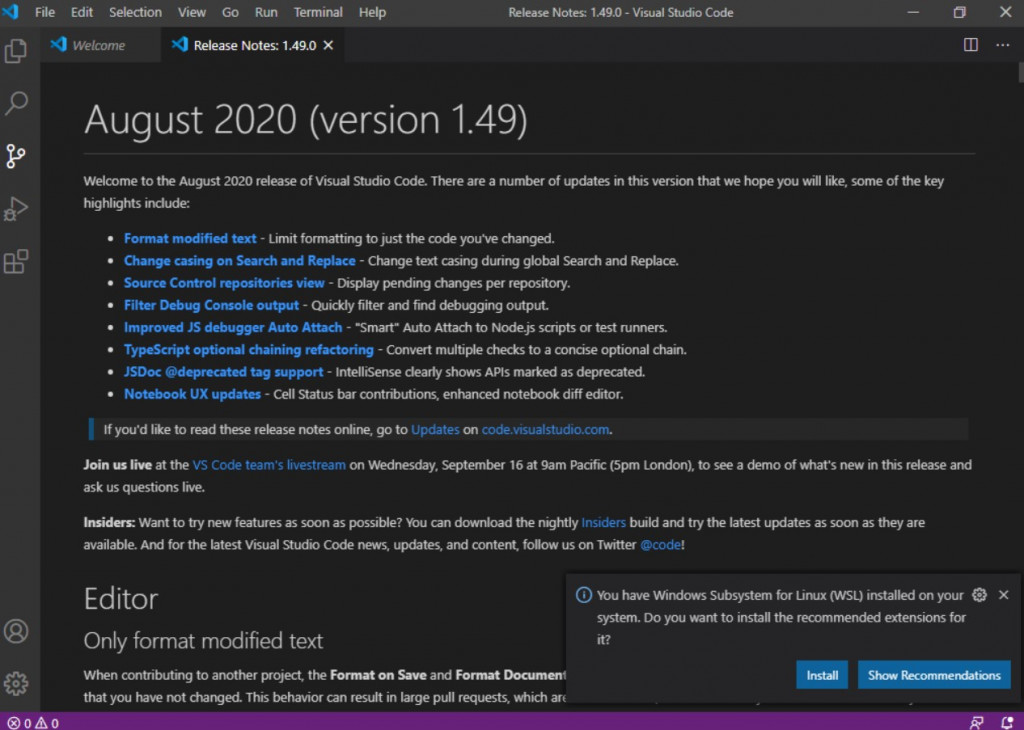Open the View menu
1024x730 pixels.
click(191, 12)
